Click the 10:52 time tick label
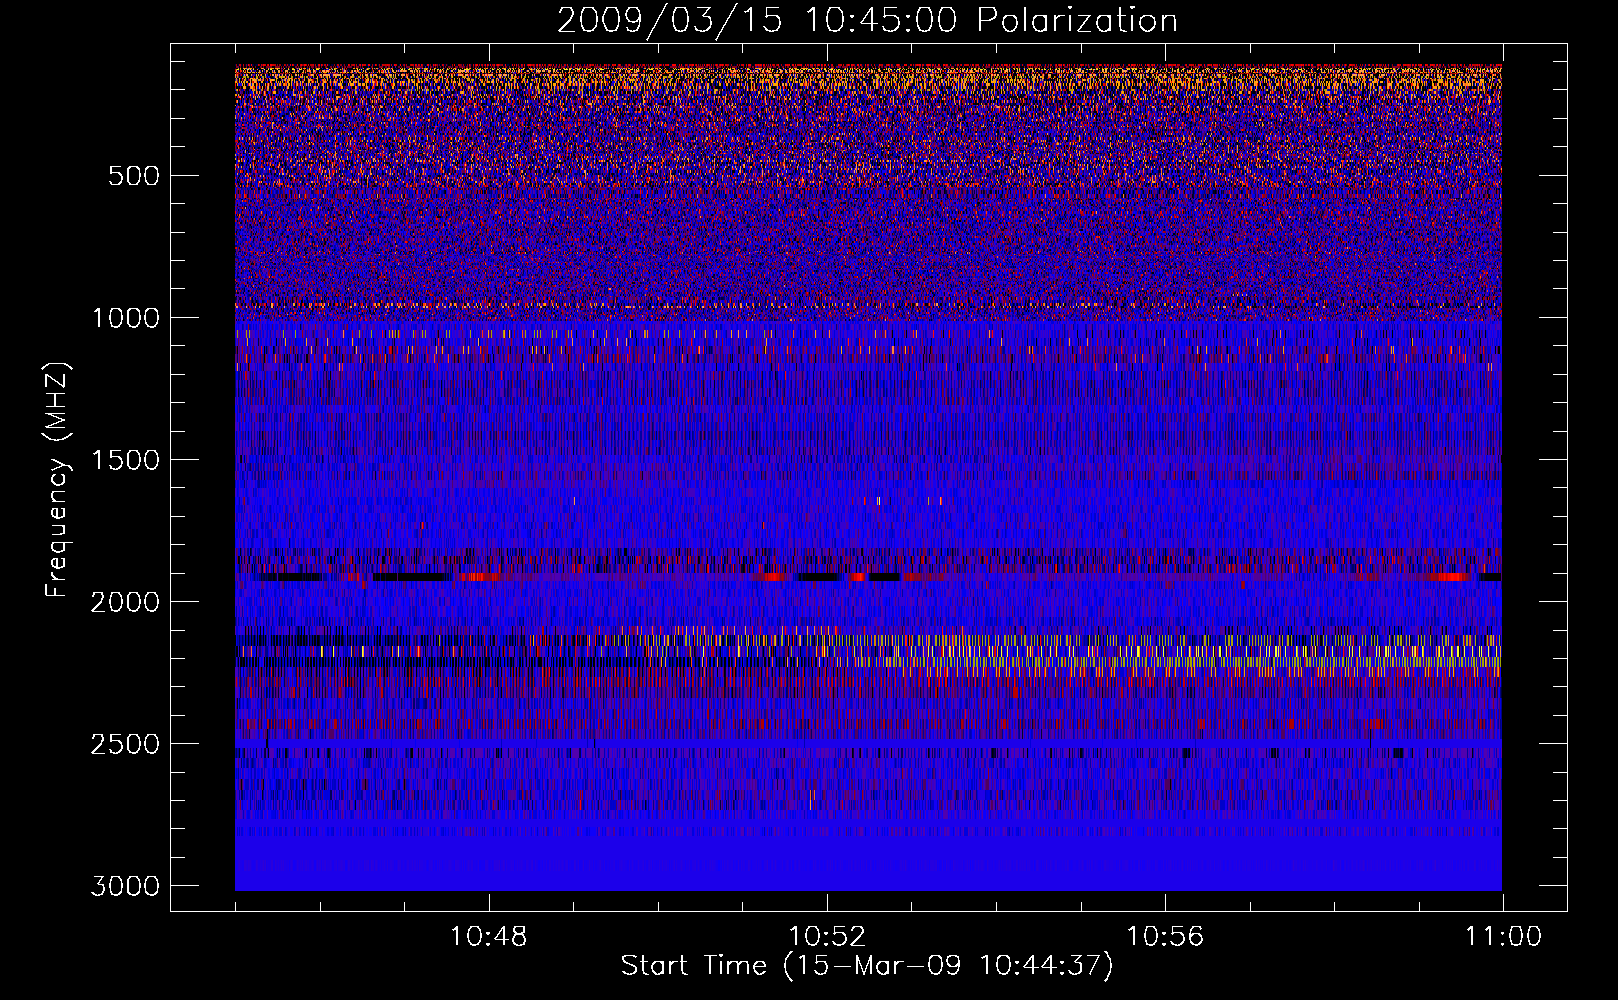Screen dimensions: 1618x1000 827,937
